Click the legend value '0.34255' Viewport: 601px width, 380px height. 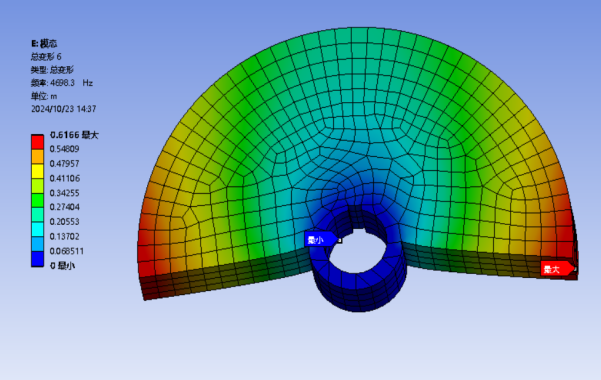64,193
